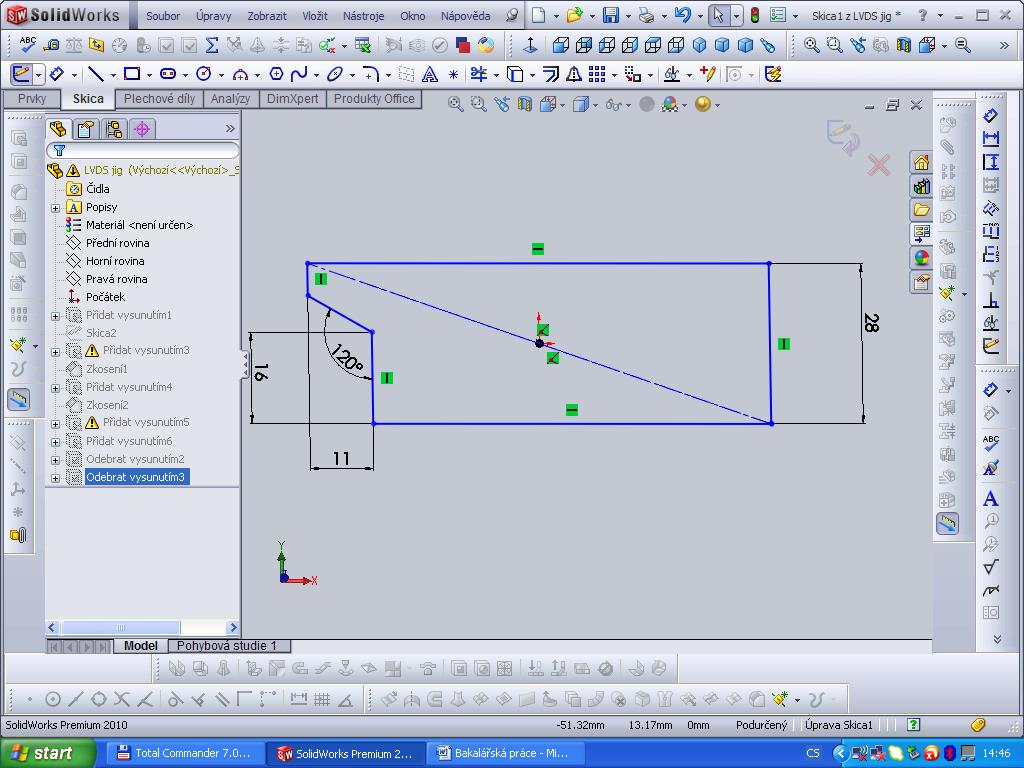Select Přední rovina in feature tree
The width and height of the screenshot is (1024, 768).
click(x=118, y=243)
